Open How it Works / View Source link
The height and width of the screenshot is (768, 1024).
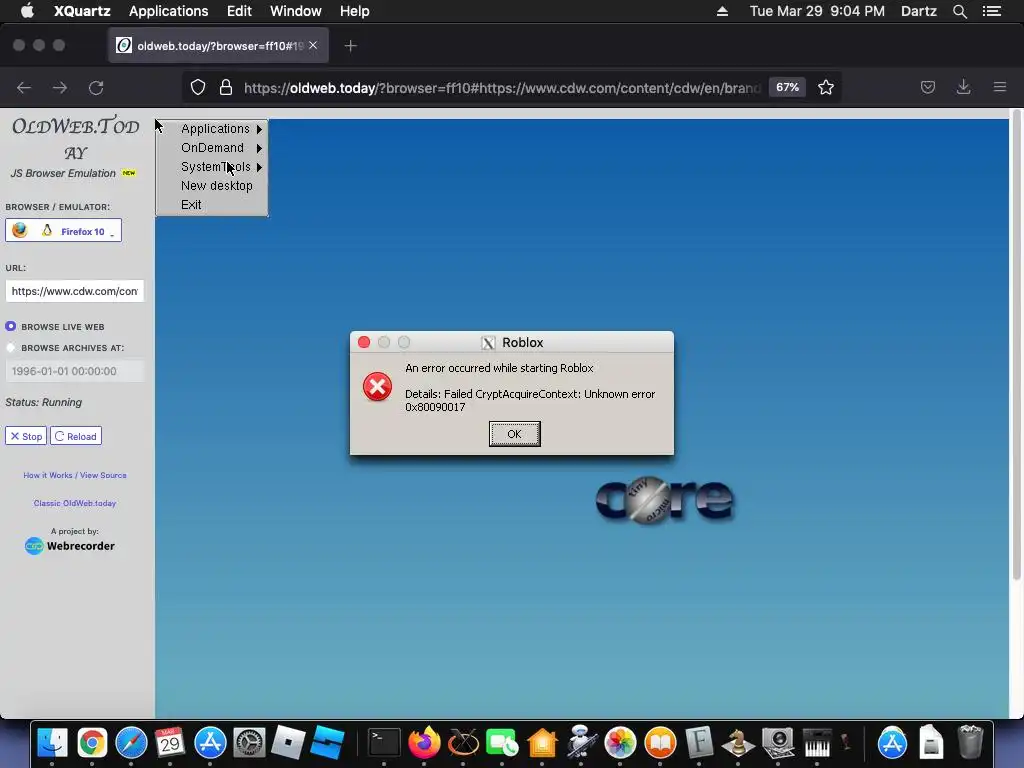click(x=75, y=475)
